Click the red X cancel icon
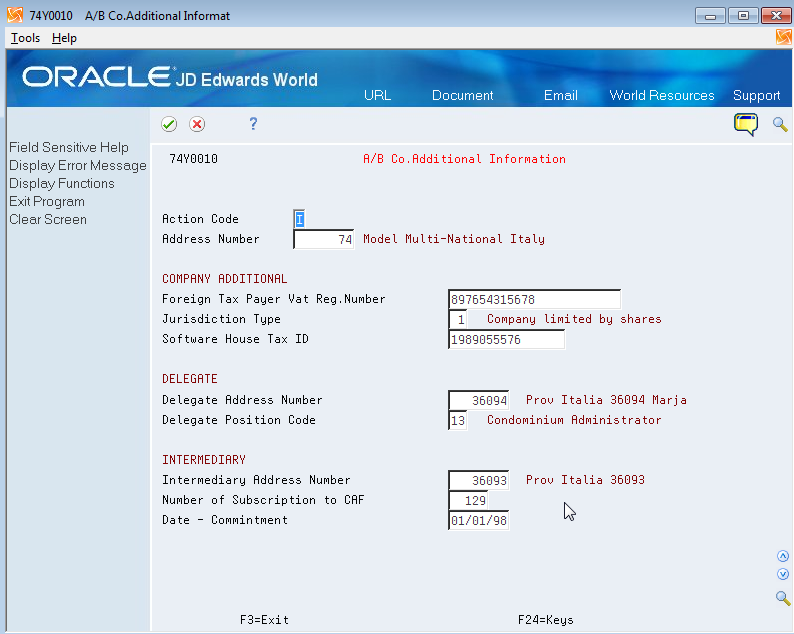The height and width of the screenshot is (634, 794). coord(197,124)
